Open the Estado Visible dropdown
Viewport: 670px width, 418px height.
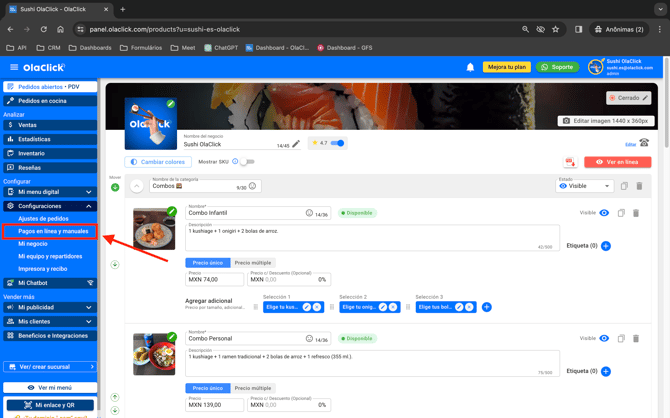pos(585,186)
